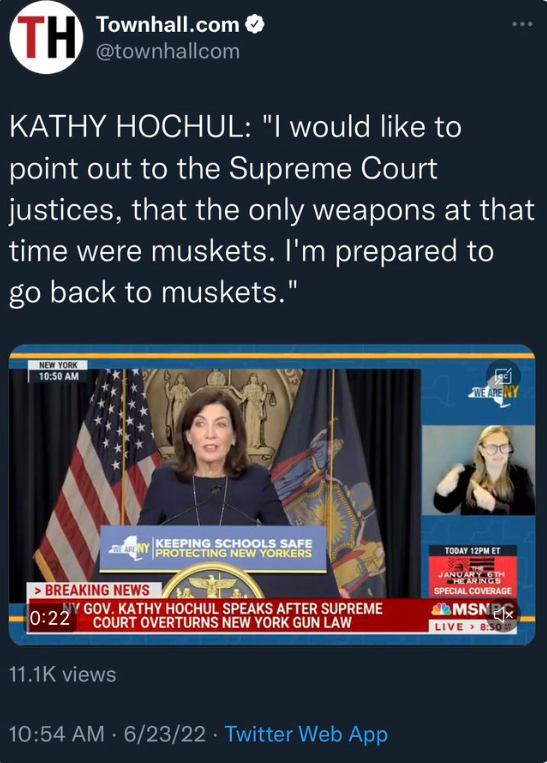The height and width of the screenshot is (763, 547).
Task: Click the 10:54 AM tweet timestamp
Action: point(56,734)
